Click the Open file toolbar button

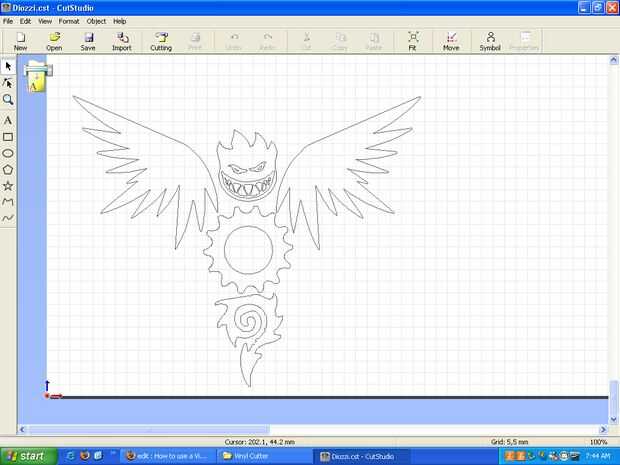point(54,41)
